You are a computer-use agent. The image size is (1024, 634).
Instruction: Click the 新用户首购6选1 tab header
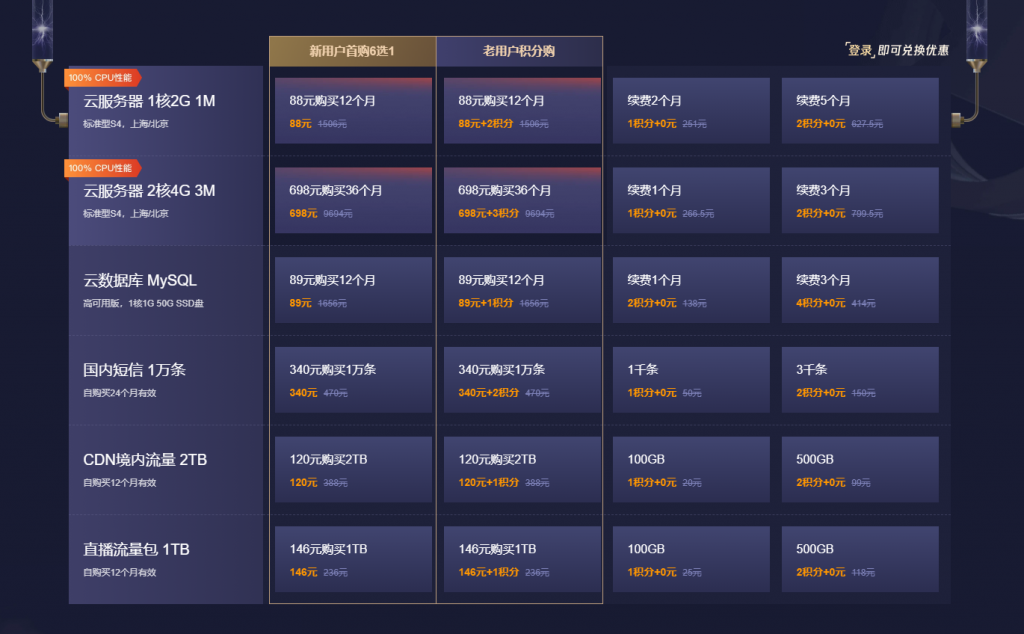[x=353, y=51]
